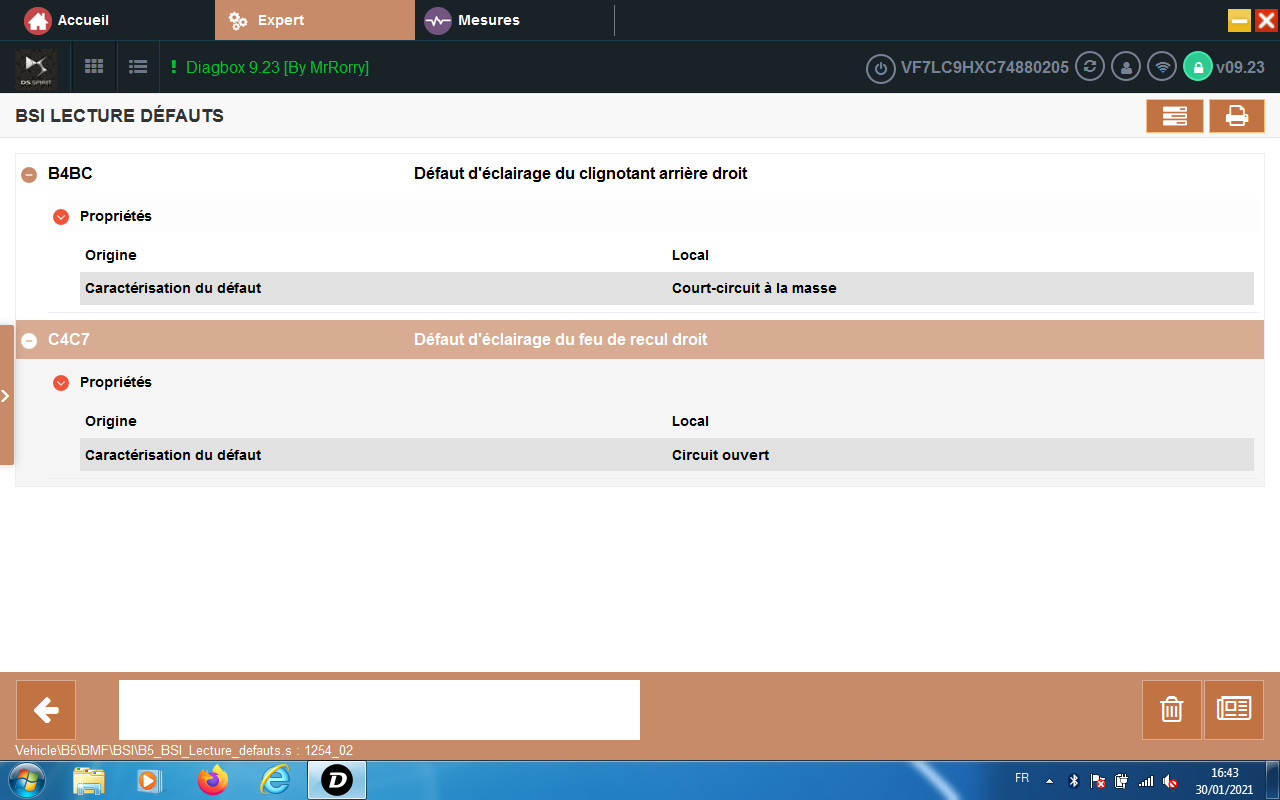Open the user profile icon
This screenshot has width=1280, height=800.
(1126, 67)
